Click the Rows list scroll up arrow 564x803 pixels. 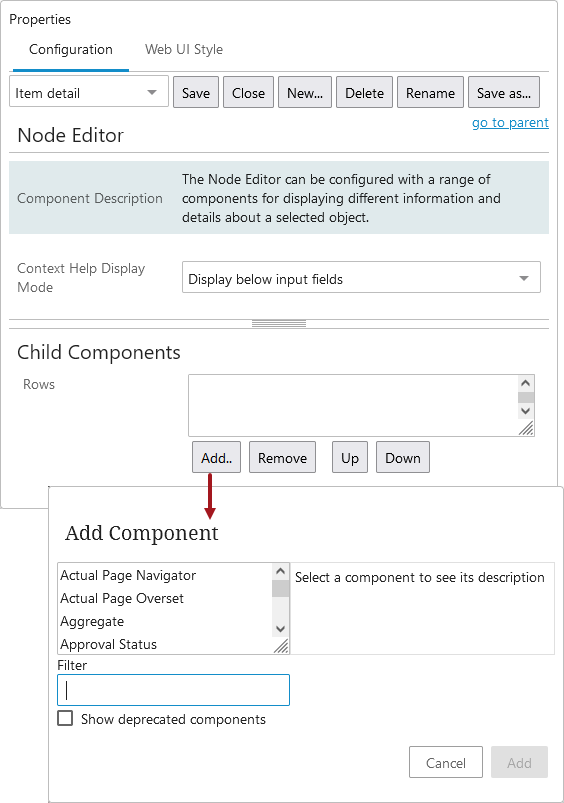pos(526,383)
